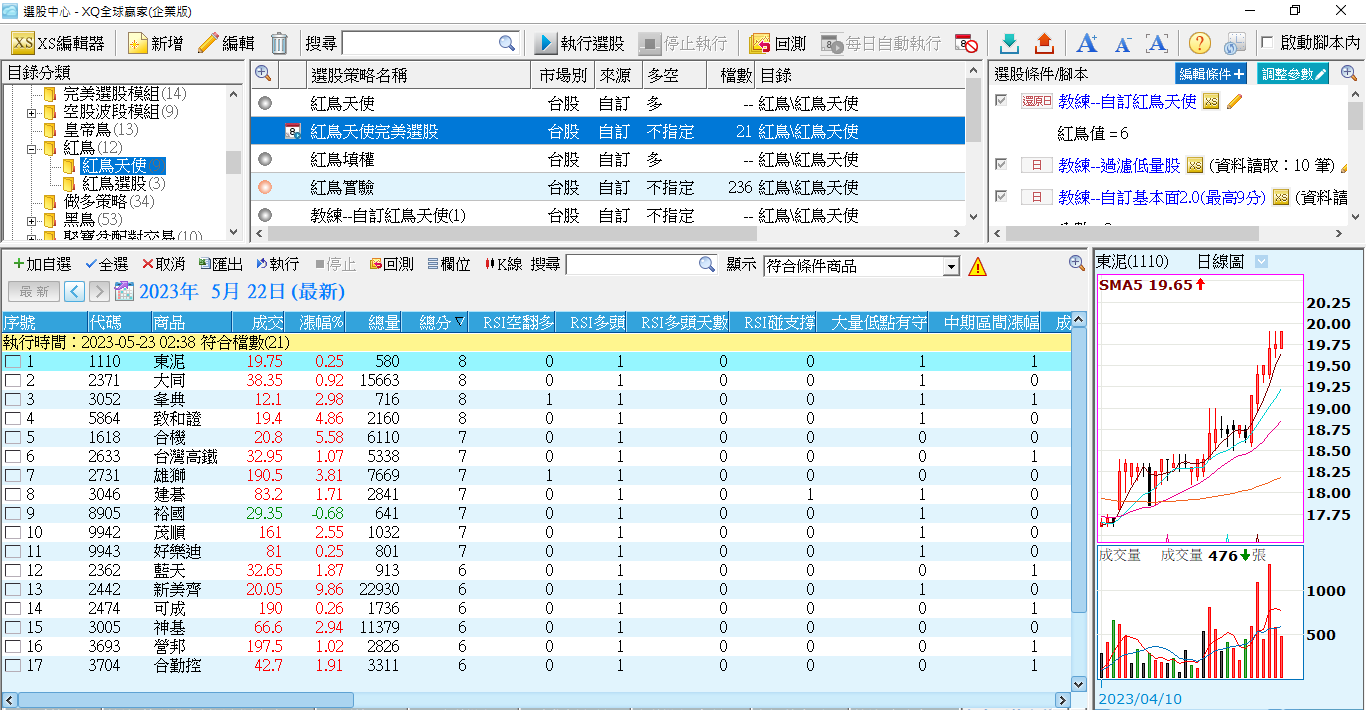1366x710 pixels.
Task: Run 執行選股 stock screening
Action: coord(580,44)
